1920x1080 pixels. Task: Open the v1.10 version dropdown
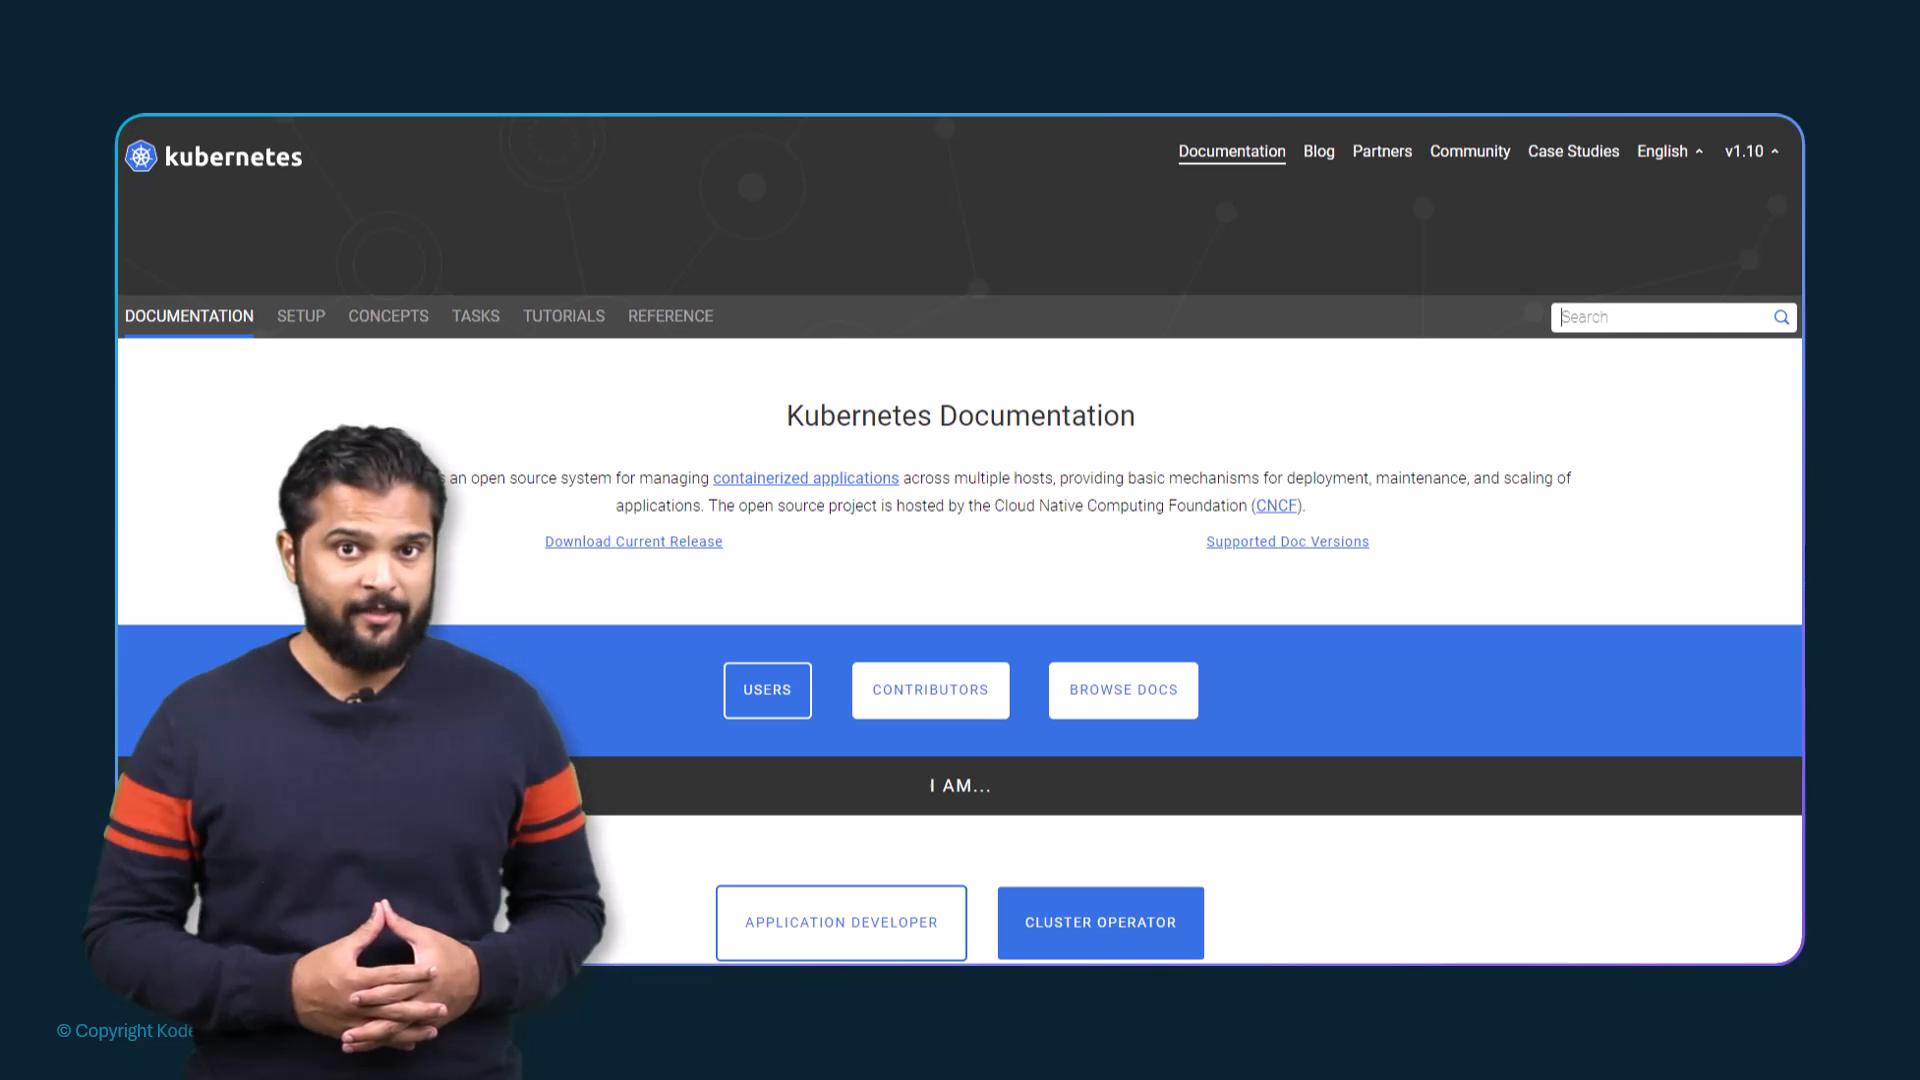pos(1751,151)
